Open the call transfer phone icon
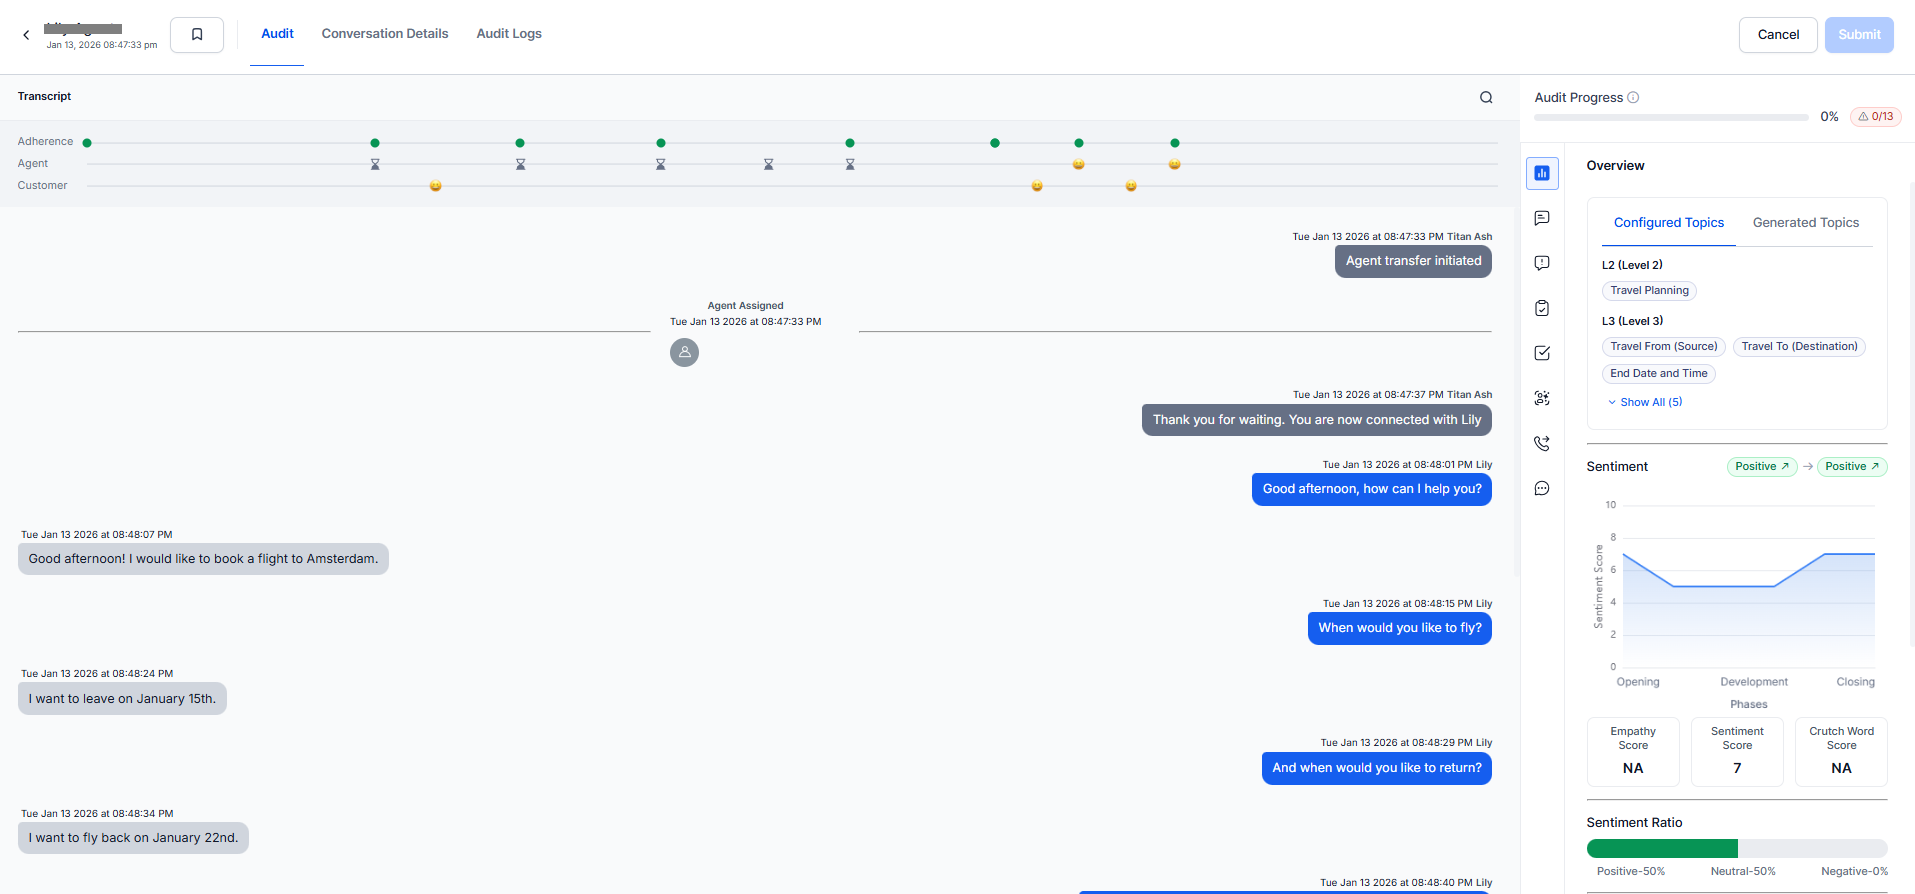 point(1542,443)
